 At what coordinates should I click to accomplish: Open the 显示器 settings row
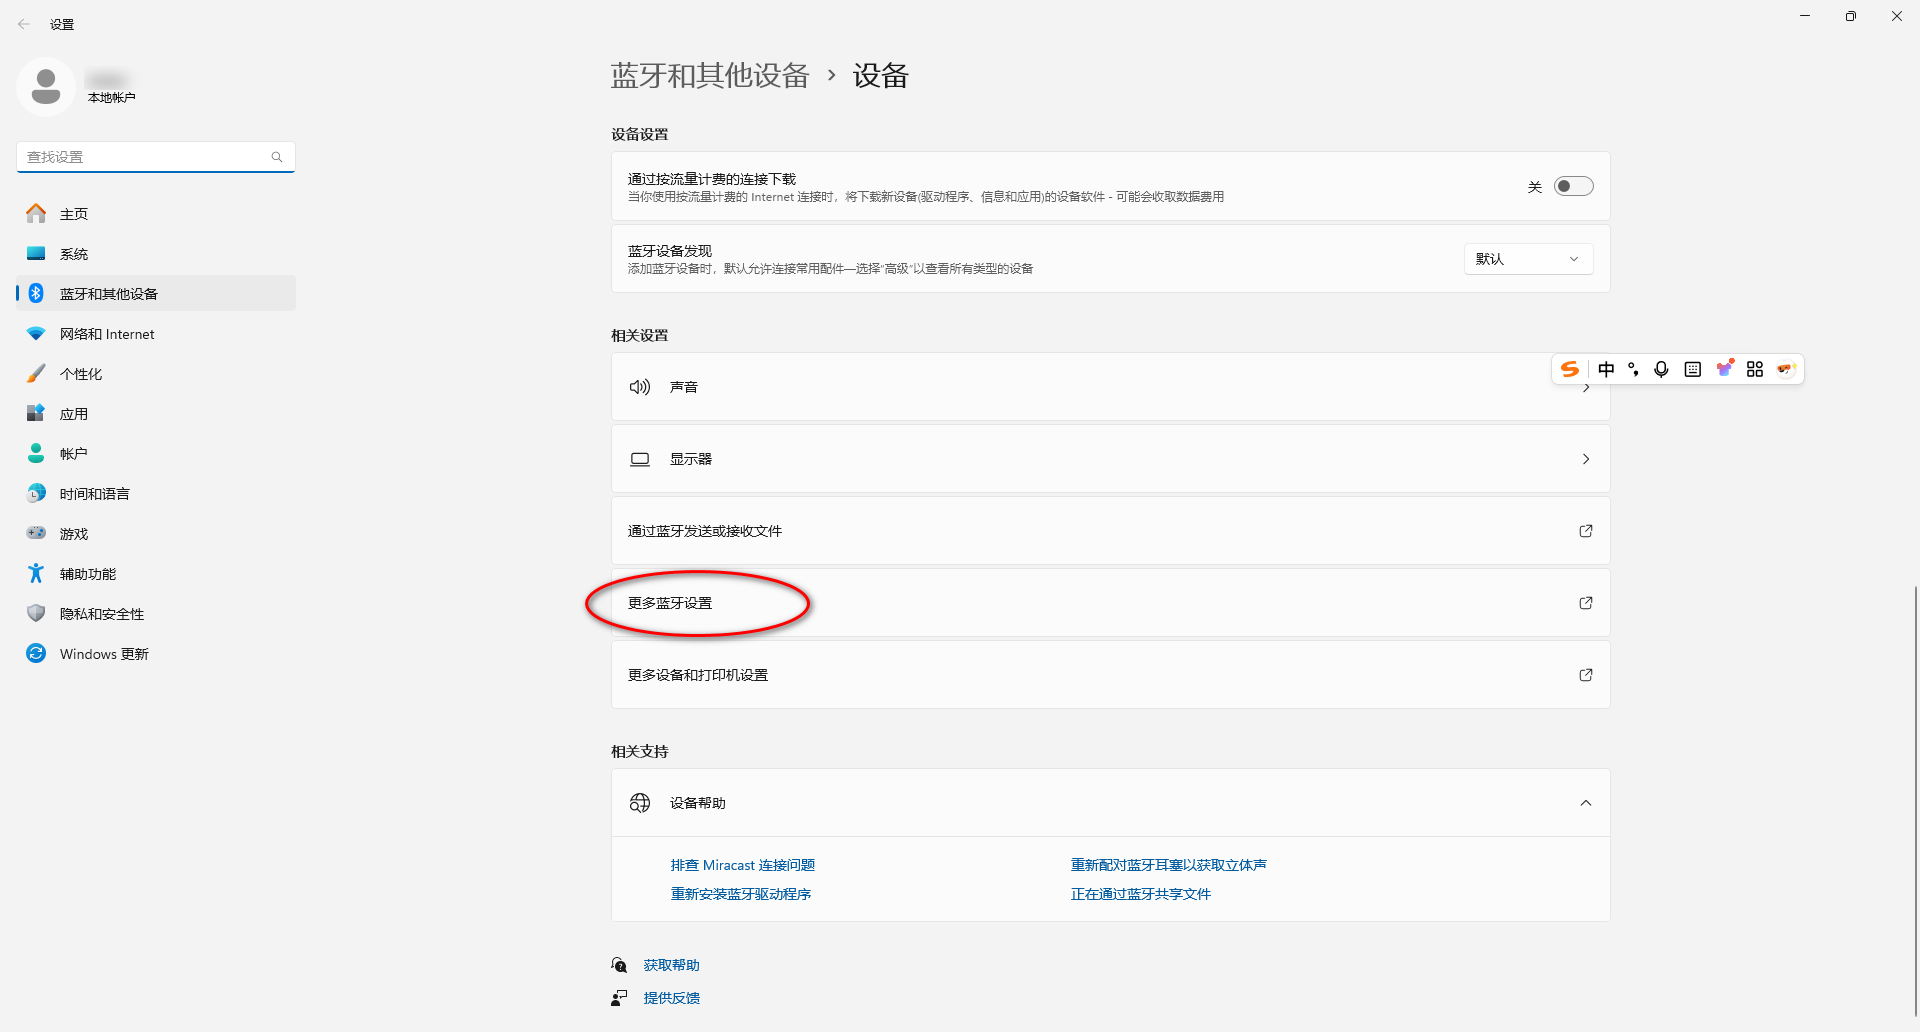point(1110,459)
